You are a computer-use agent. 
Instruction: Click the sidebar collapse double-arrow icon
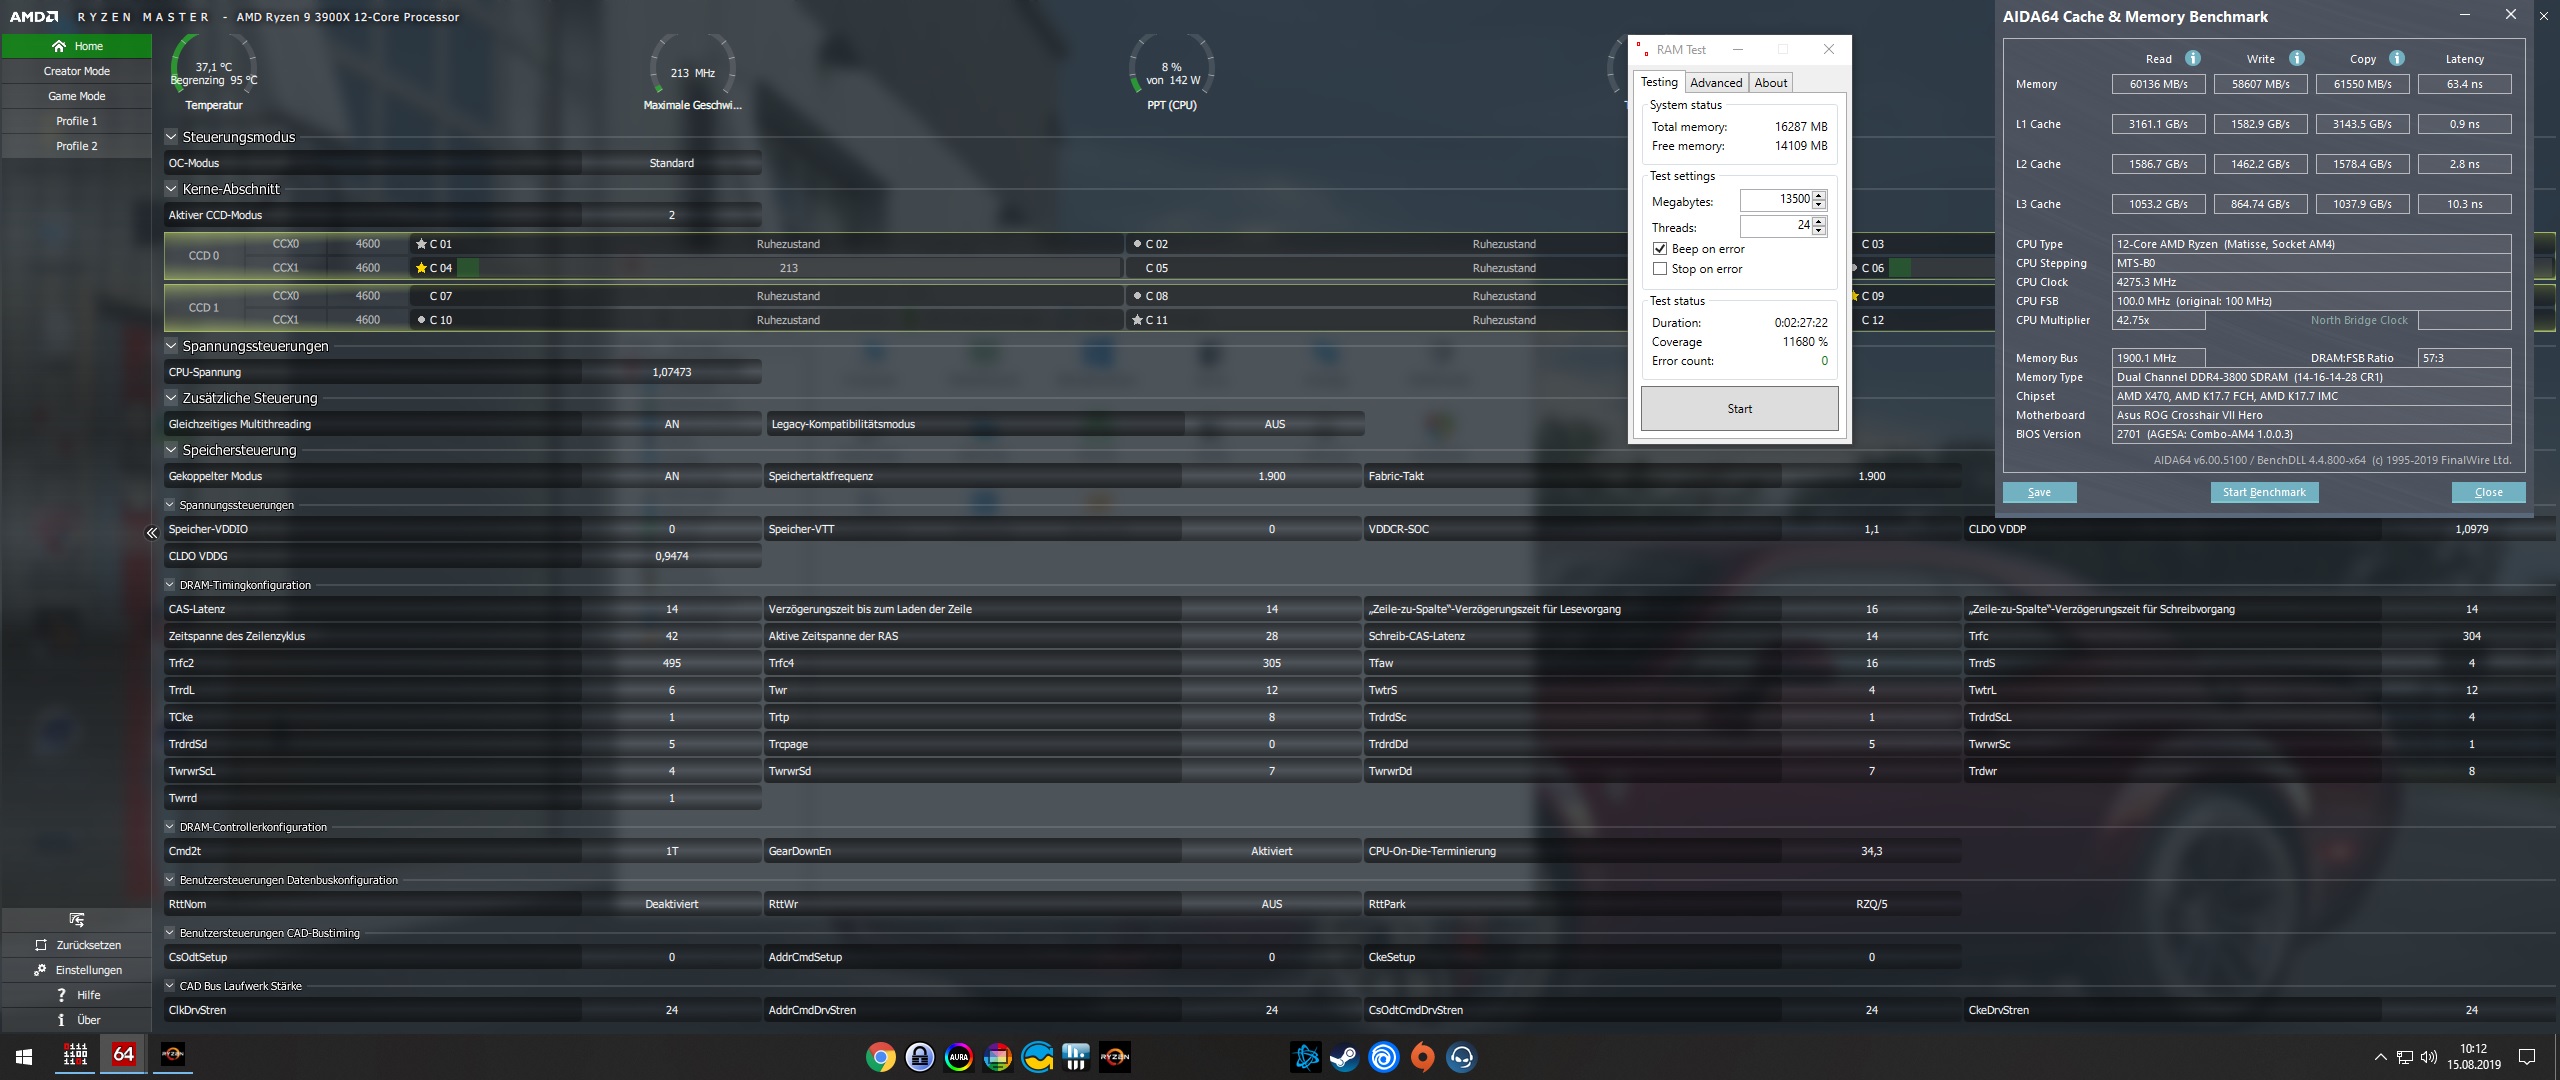coord(152,533)
